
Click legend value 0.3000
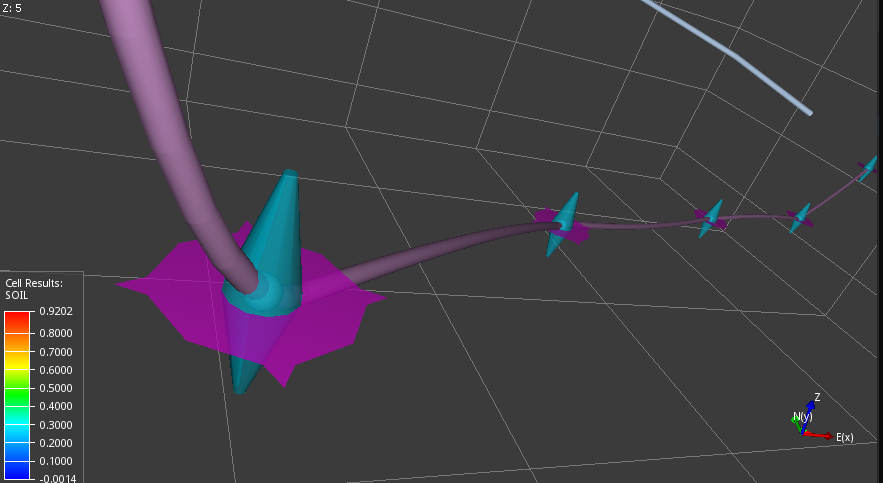(x=56, y=425)
